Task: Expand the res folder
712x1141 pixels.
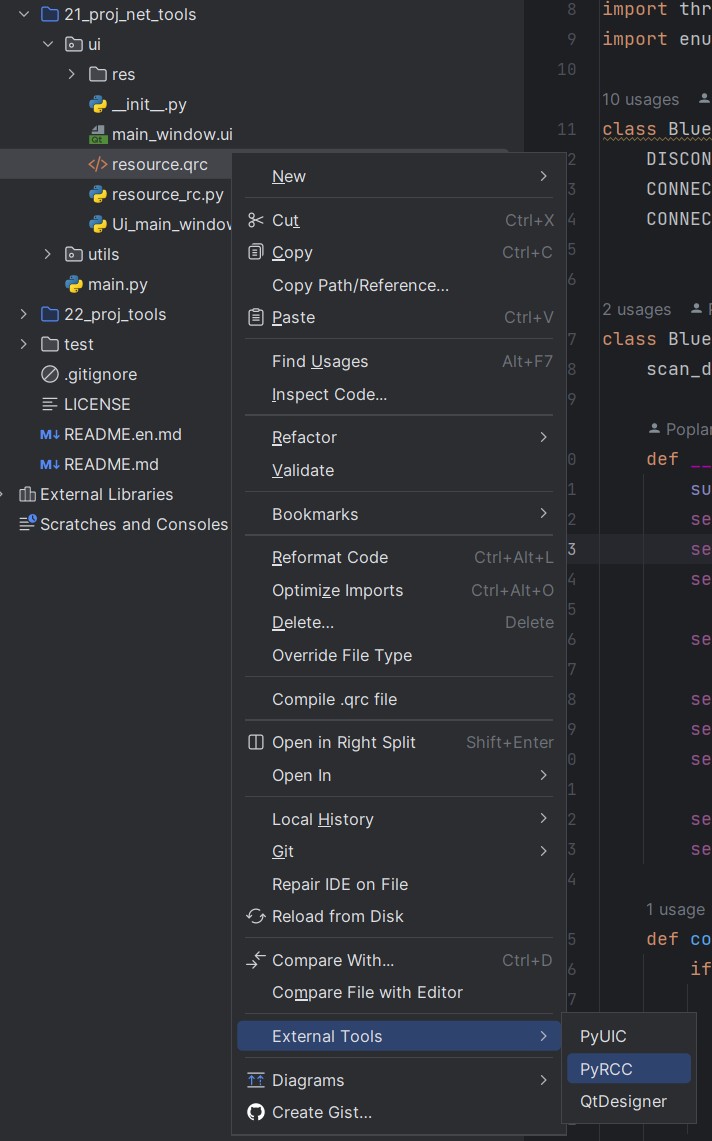Action: pos(72,74)
